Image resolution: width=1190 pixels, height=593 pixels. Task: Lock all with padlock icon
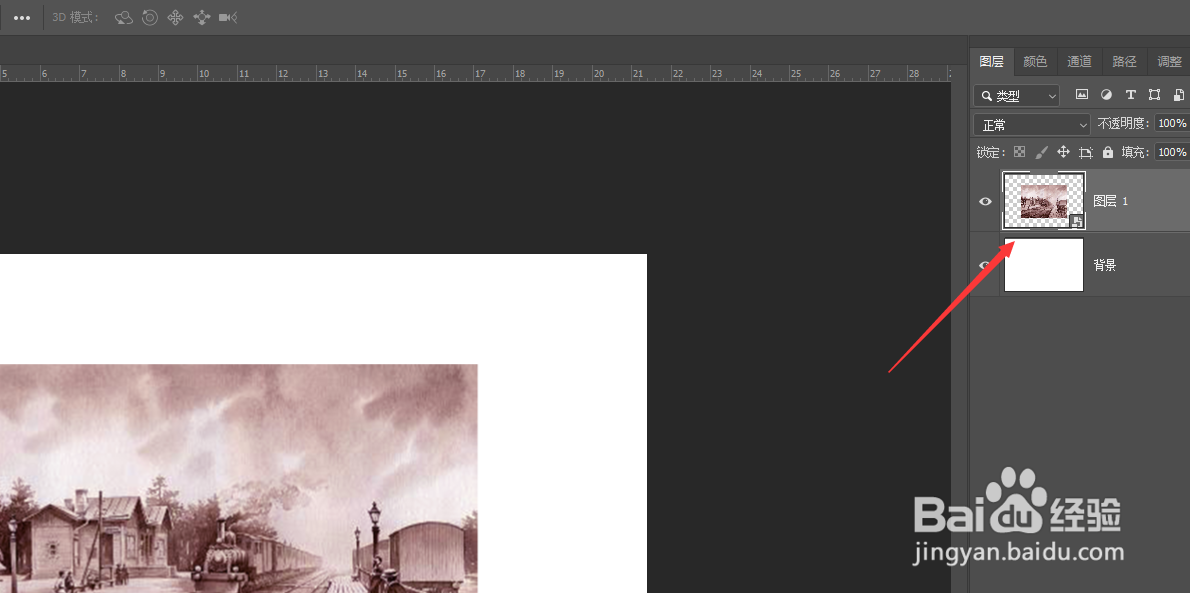(1108, 152)
